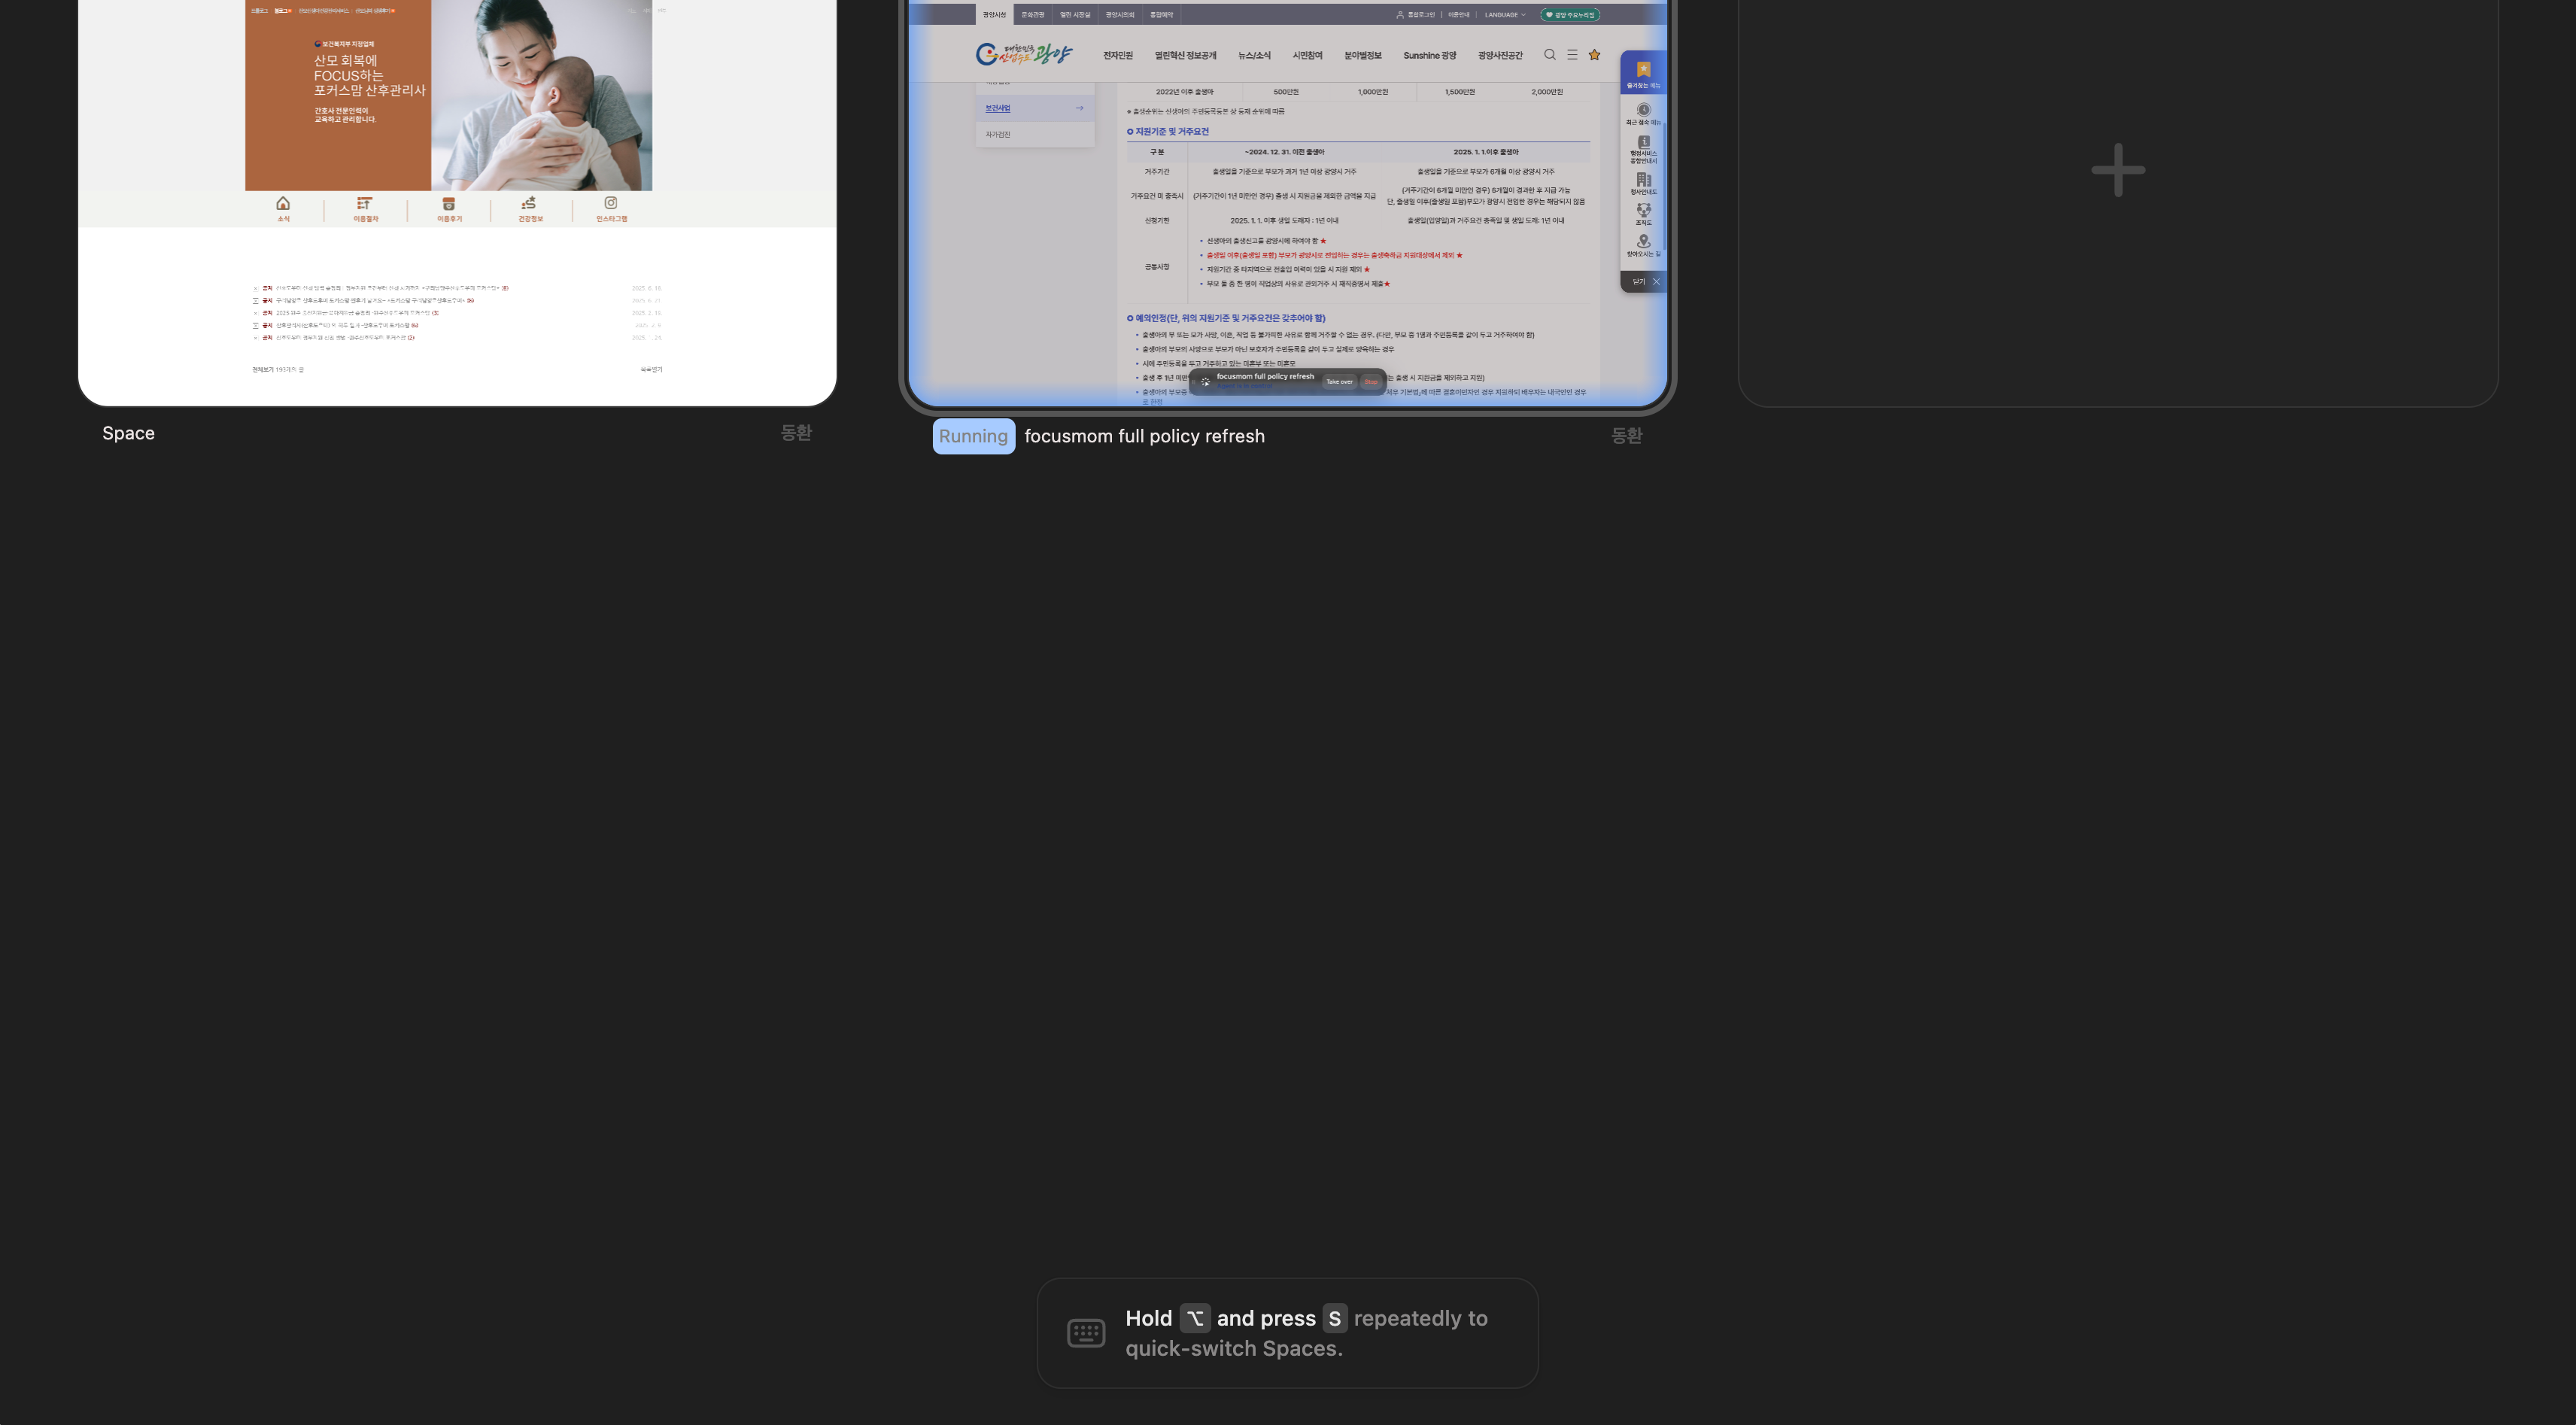Click the mother and baby banner image

pos(542,95)
